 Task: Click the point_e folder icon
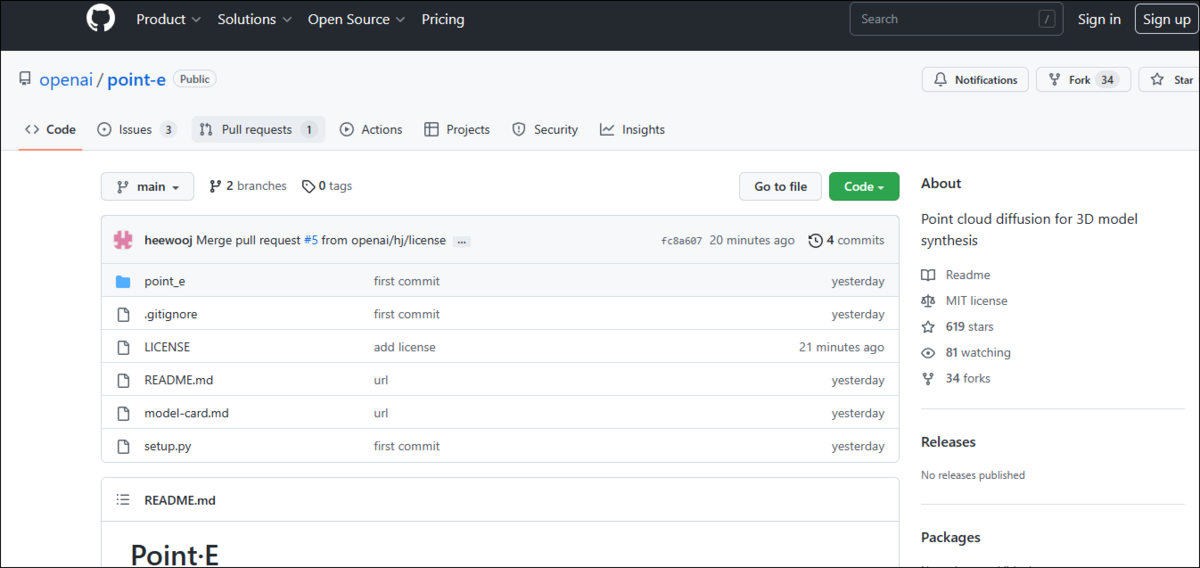tap(123, 281)
